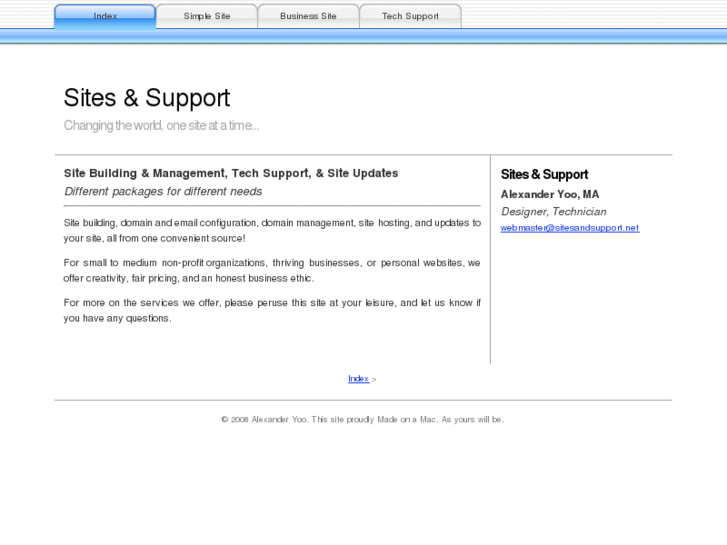727x545 pixels.
Task: Click the paragraph starting "For more on the services"
Action: pyautogui.click(x=272, y=310)
